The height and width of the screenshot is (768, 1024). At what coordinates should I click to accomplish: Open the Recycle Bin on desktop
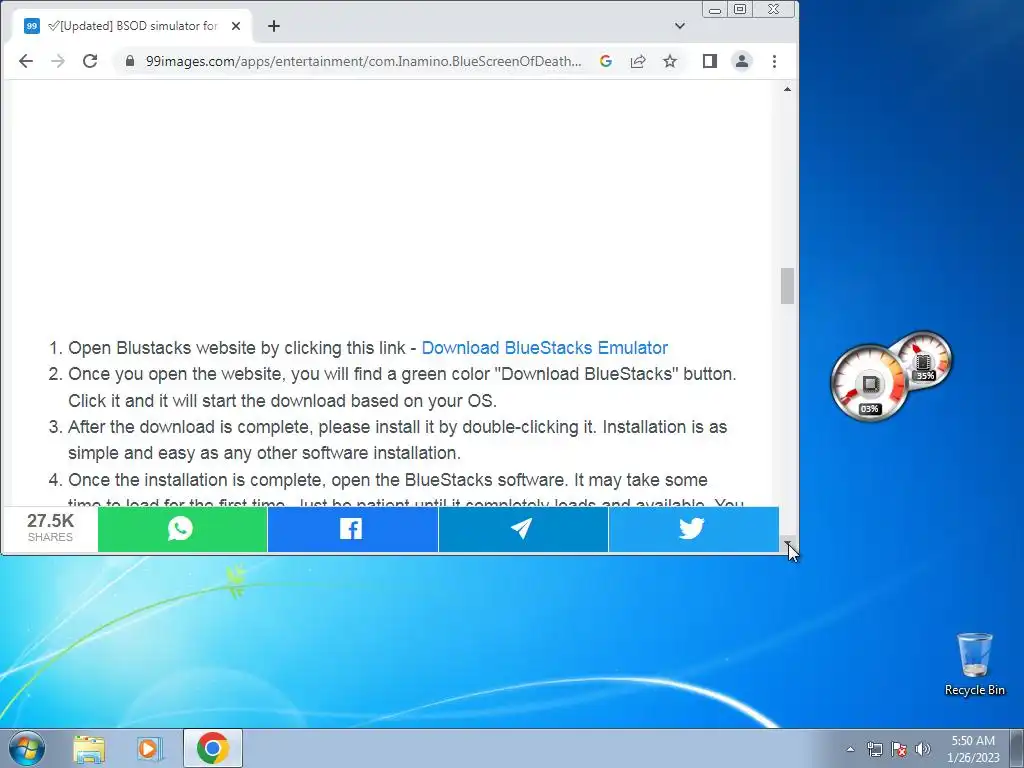(x=974, y=665)
